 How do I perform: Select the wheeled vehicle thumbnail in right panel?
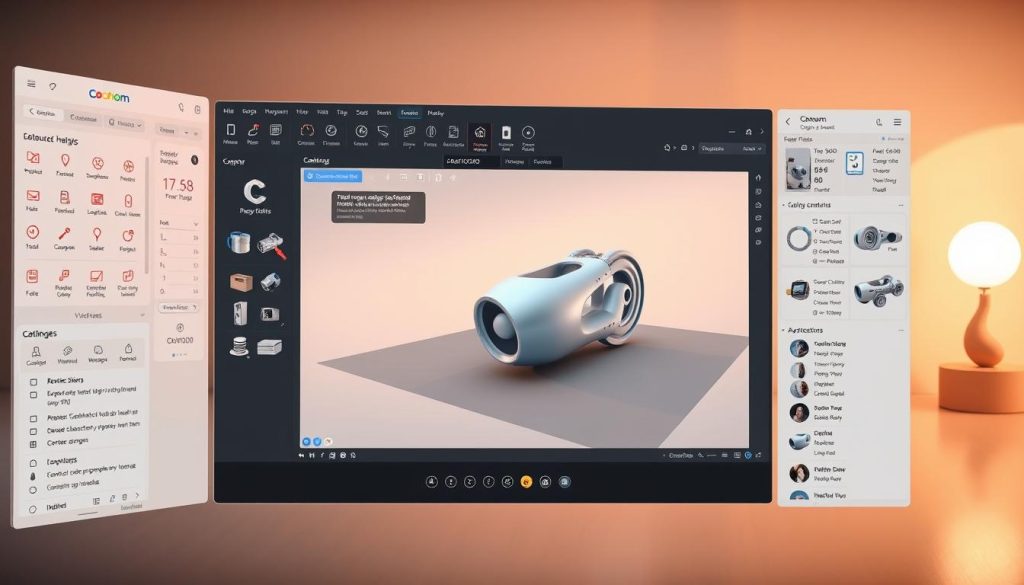tap(878, 290)
